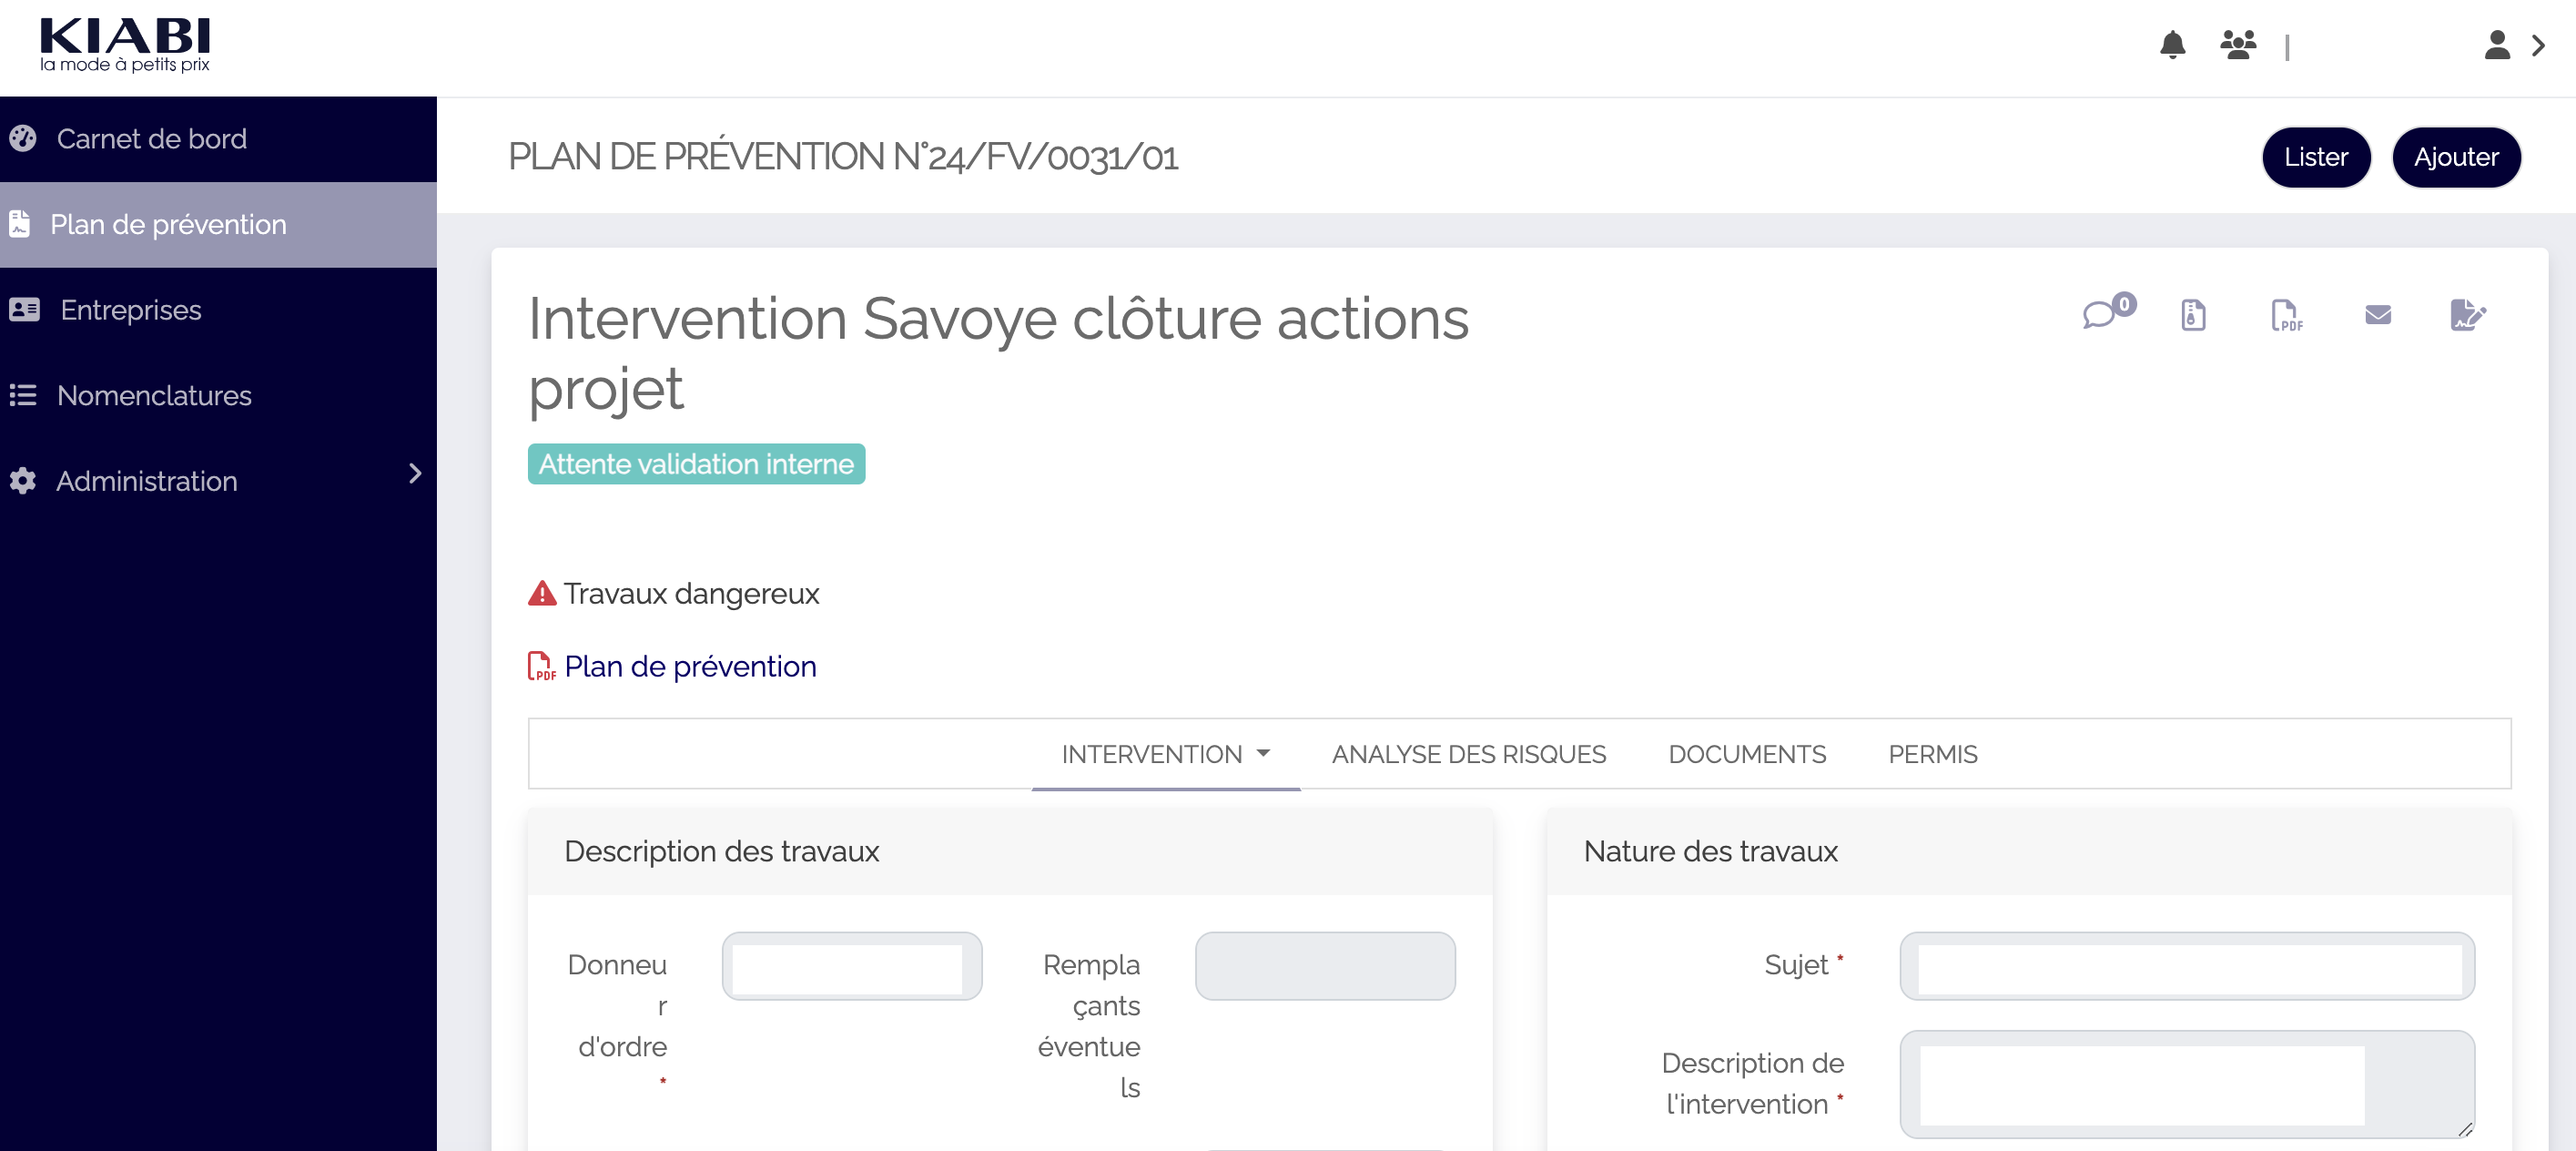Click the Description des travaux heading

[x=721, y=851]
